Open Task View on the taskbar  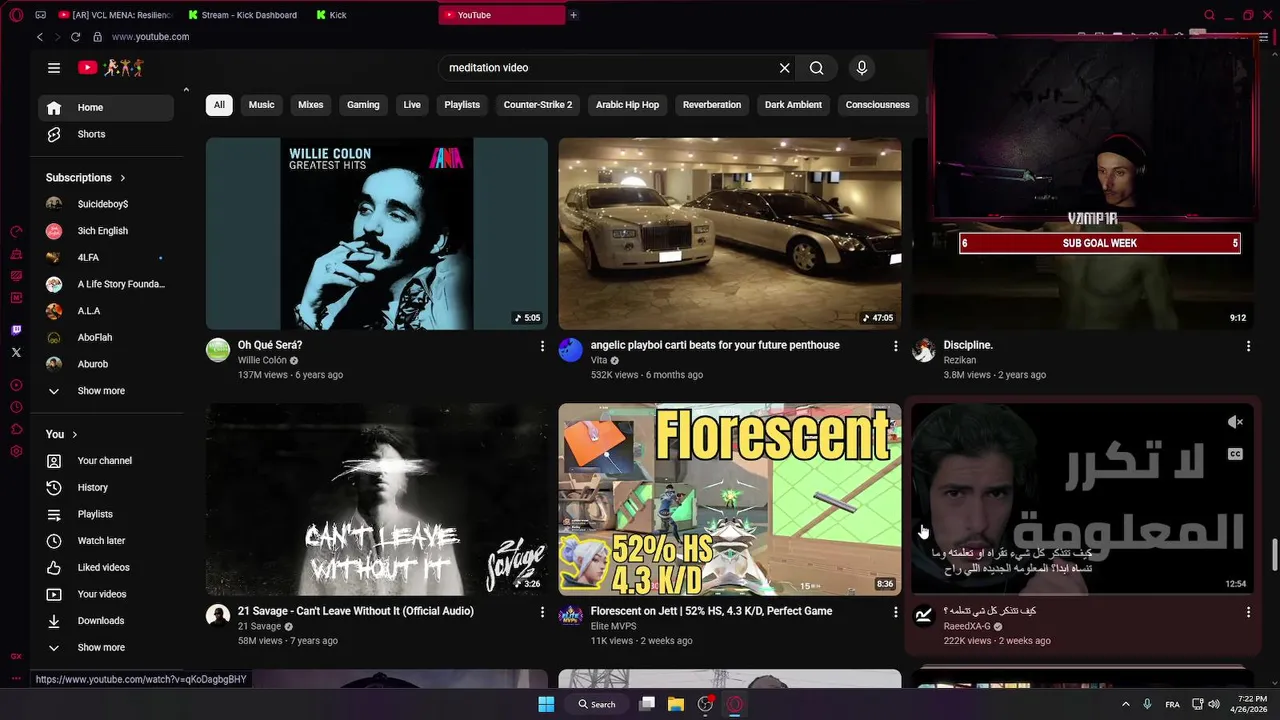pos(647,704)
